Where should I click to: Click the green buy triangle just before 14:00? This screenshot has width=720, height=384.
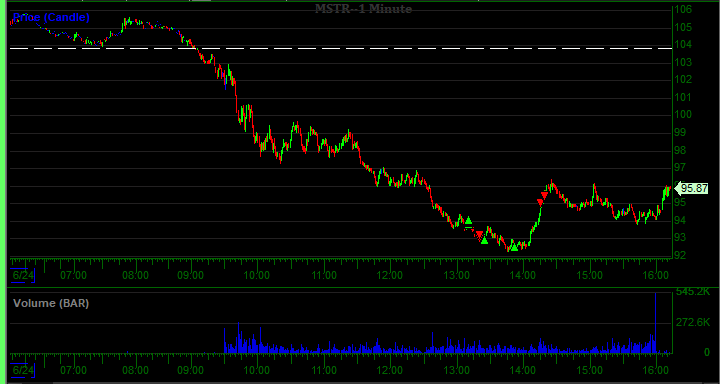coord(514,247)
